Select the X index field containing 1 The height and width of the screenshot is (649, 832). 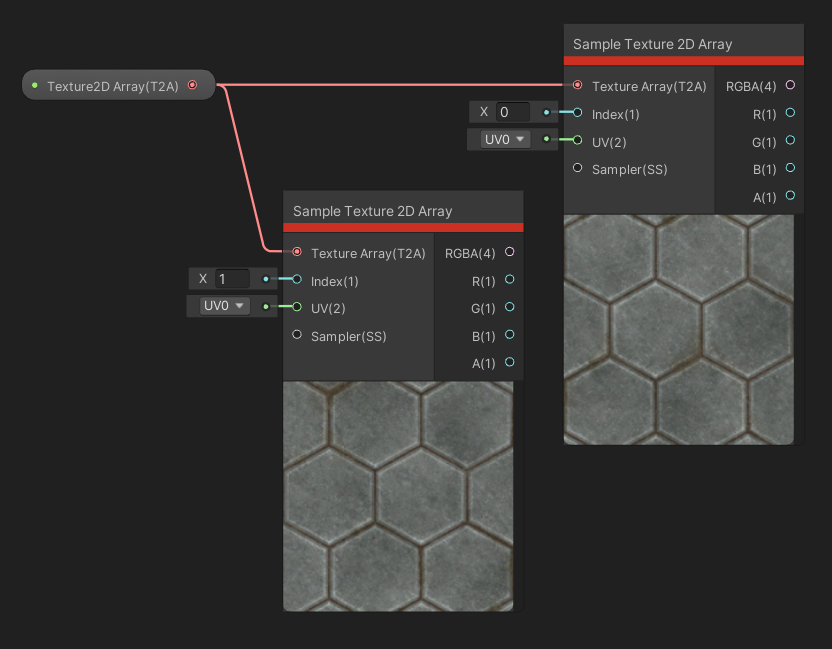pos(230,278)
